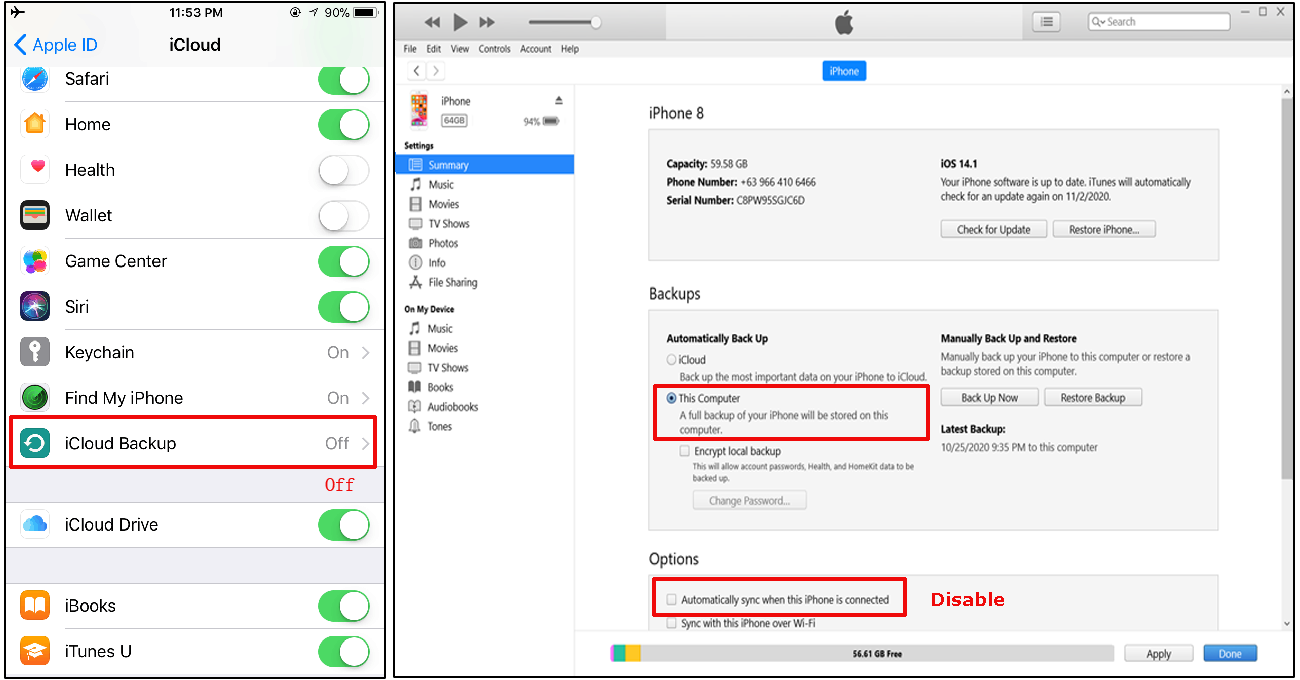
Task: Click iTunes back navigation arrow
Action: coord(417,71)
